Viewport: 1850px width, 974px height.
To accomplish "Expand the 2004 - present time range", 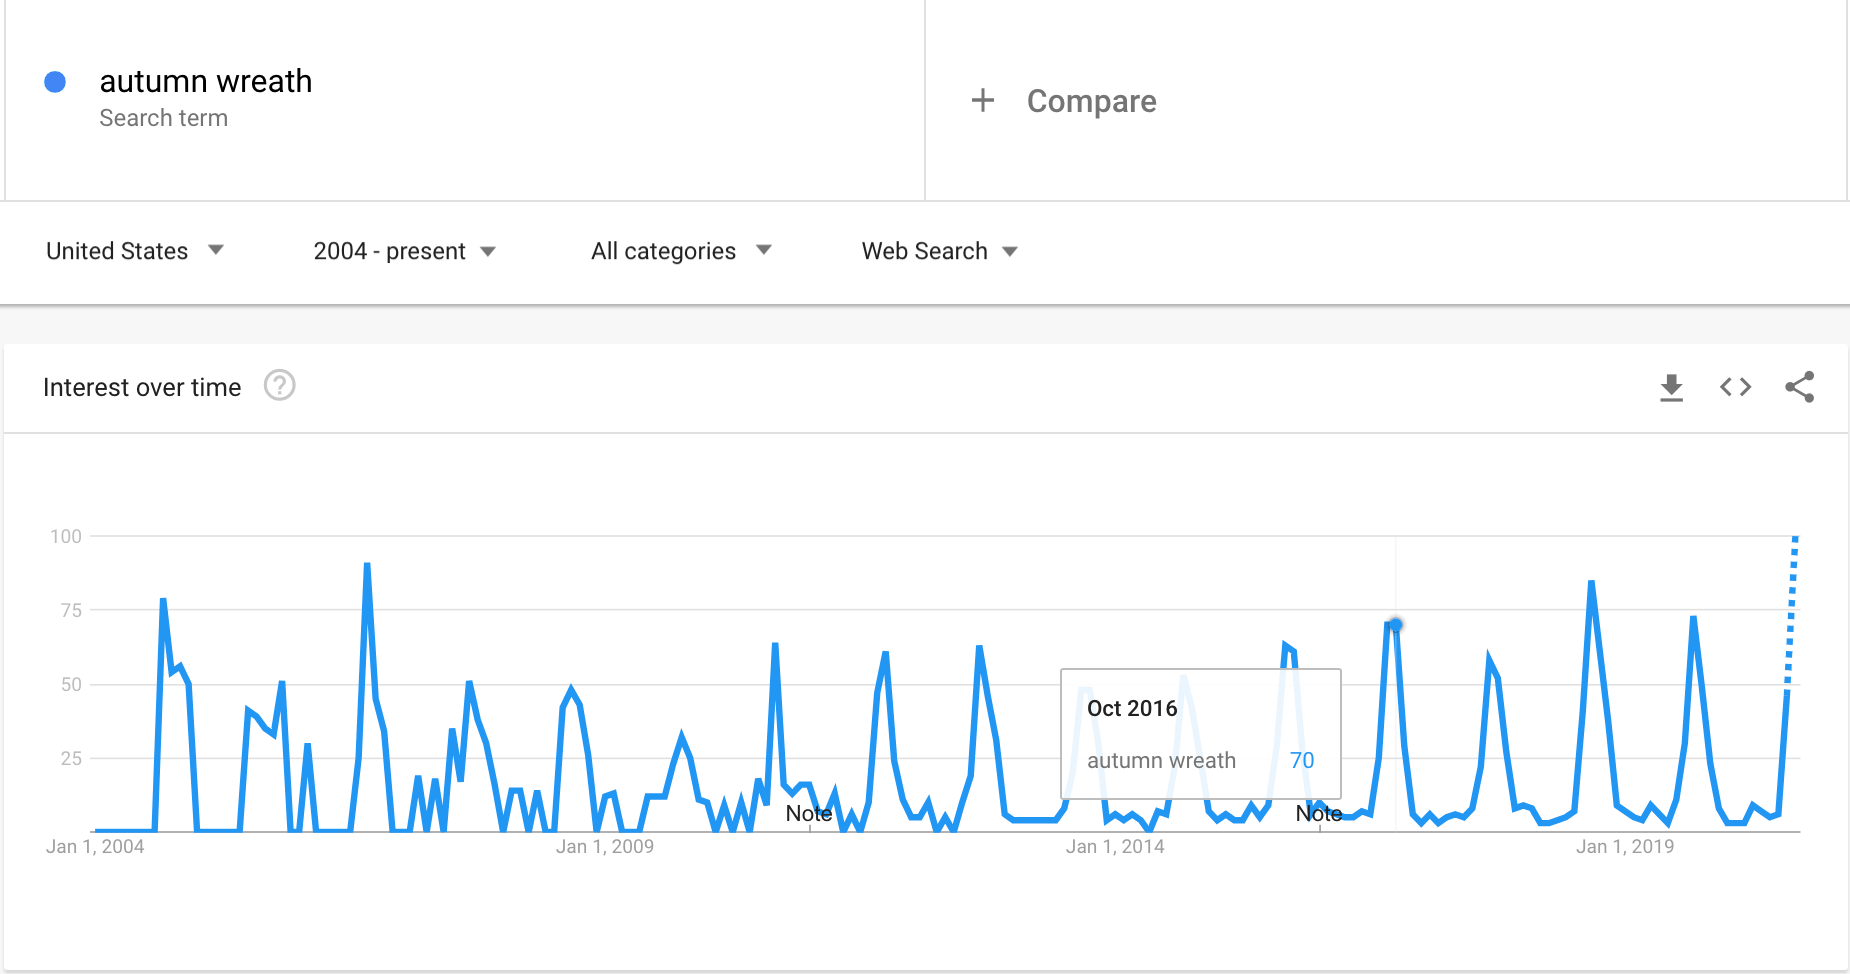I will [404, 251].
